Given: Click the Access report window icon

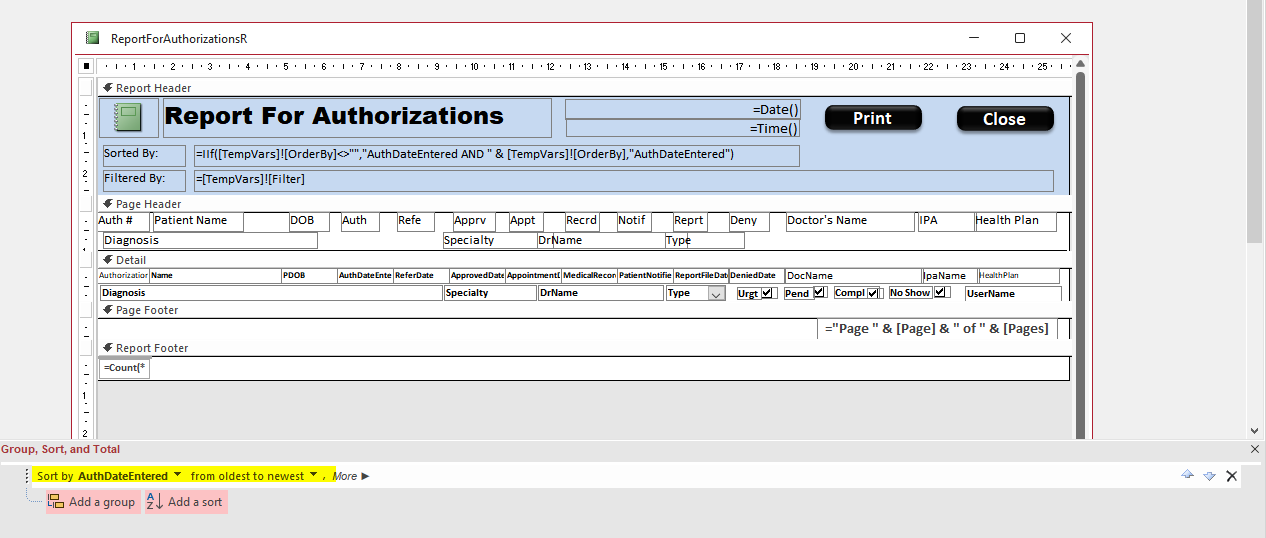Looking at the screenshot, I should click(92, 38).
